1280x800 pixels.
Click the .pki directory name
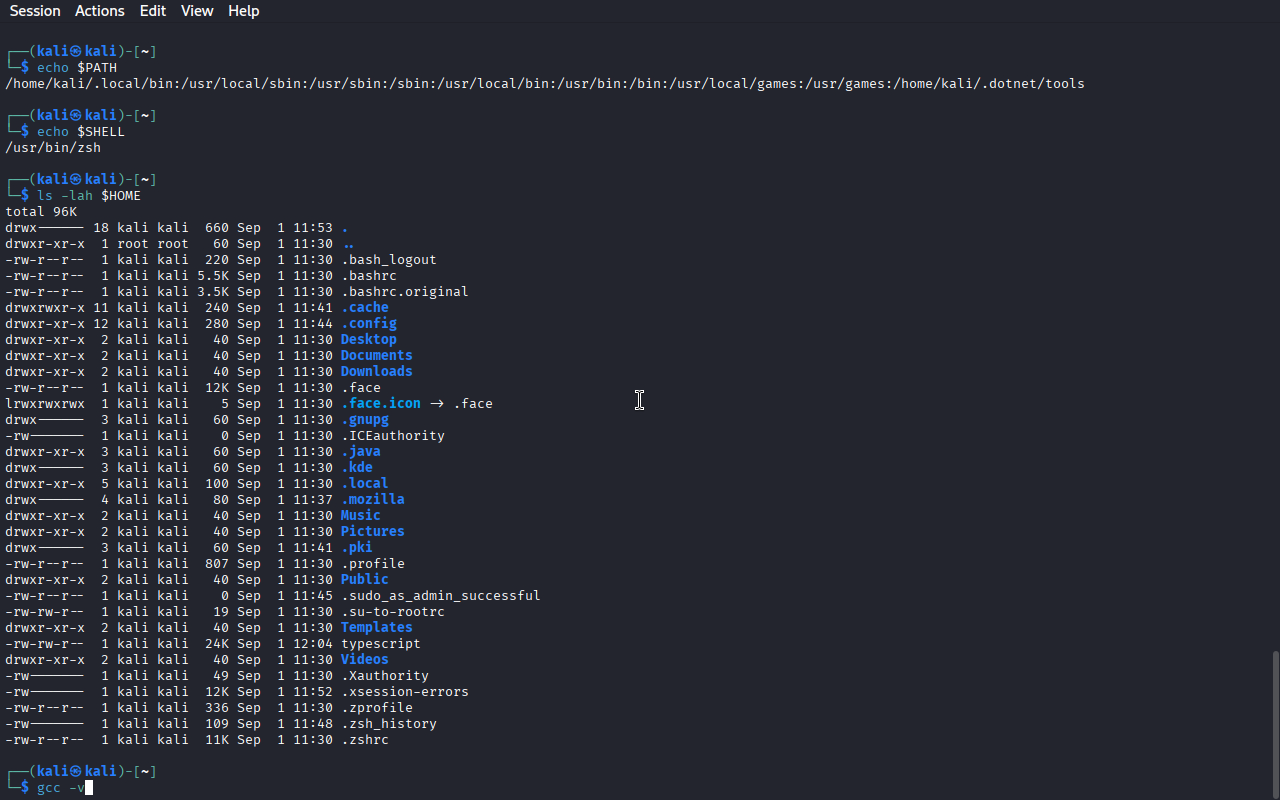(357, 548)
